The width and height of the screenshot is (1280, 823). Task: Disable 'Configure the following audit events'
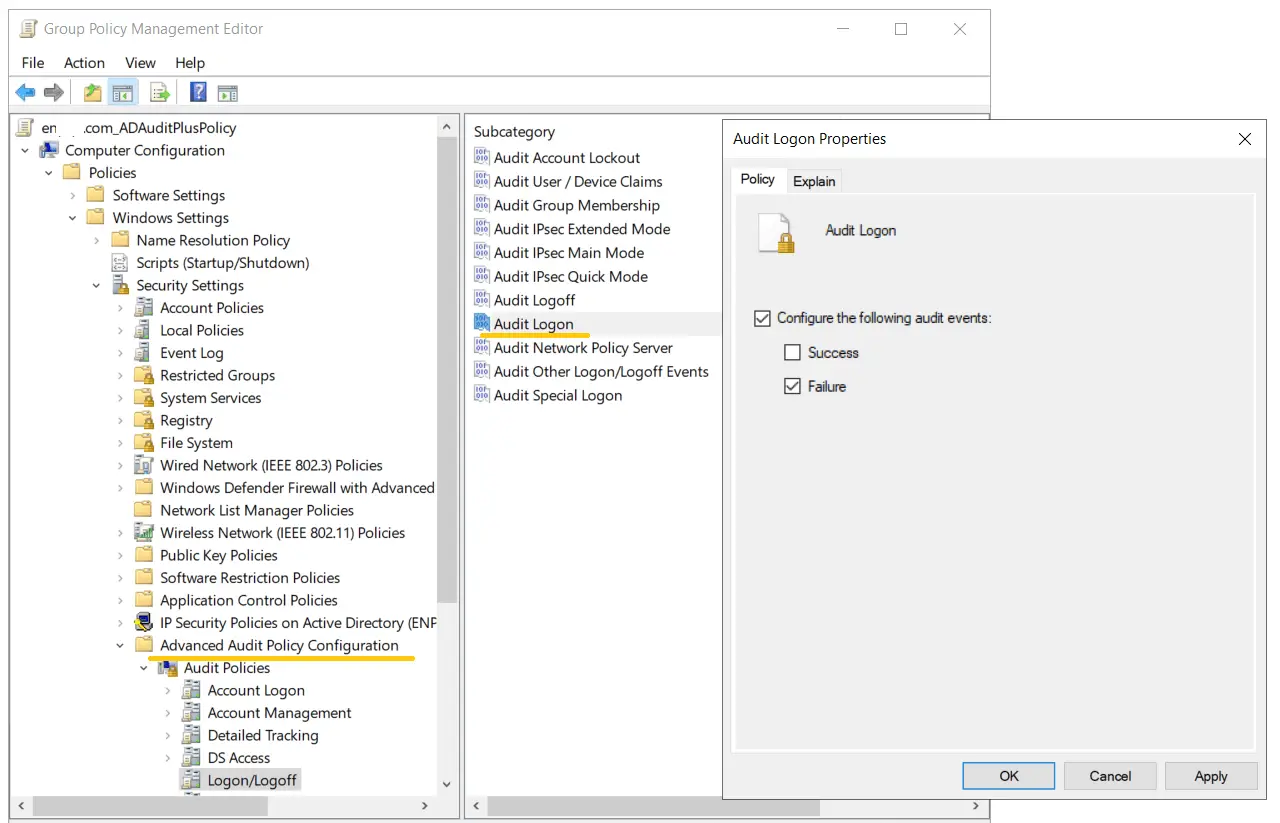point(762,318)
